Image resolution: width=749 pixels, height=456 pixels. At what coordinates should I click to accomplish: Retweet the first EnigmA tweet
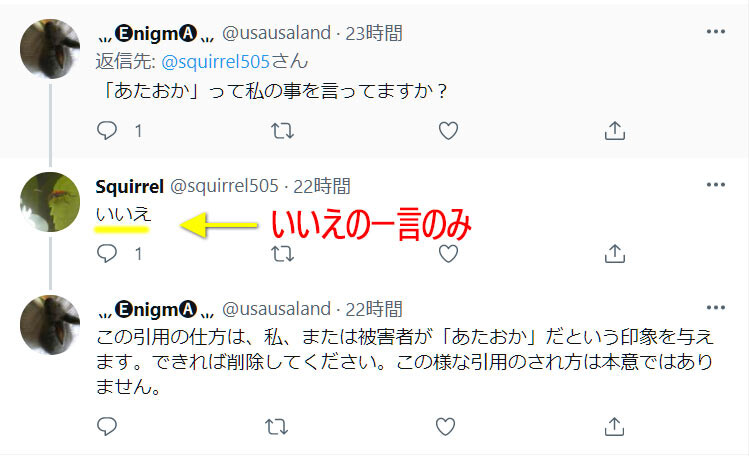[282, 130]
